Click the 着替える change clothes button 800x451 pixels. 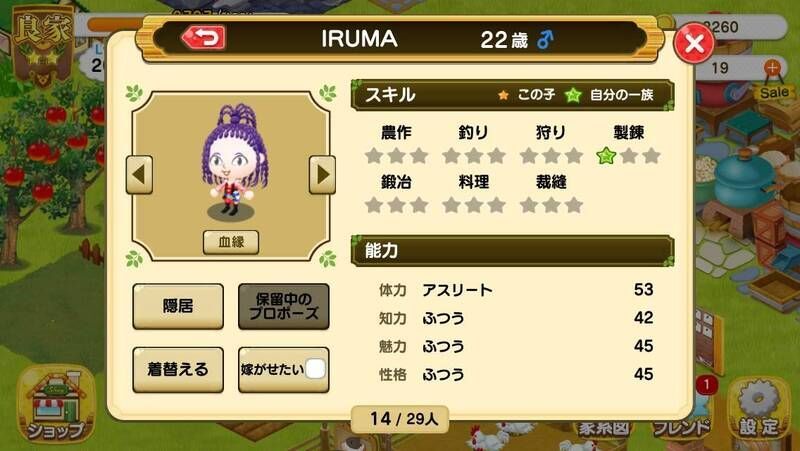178,369
